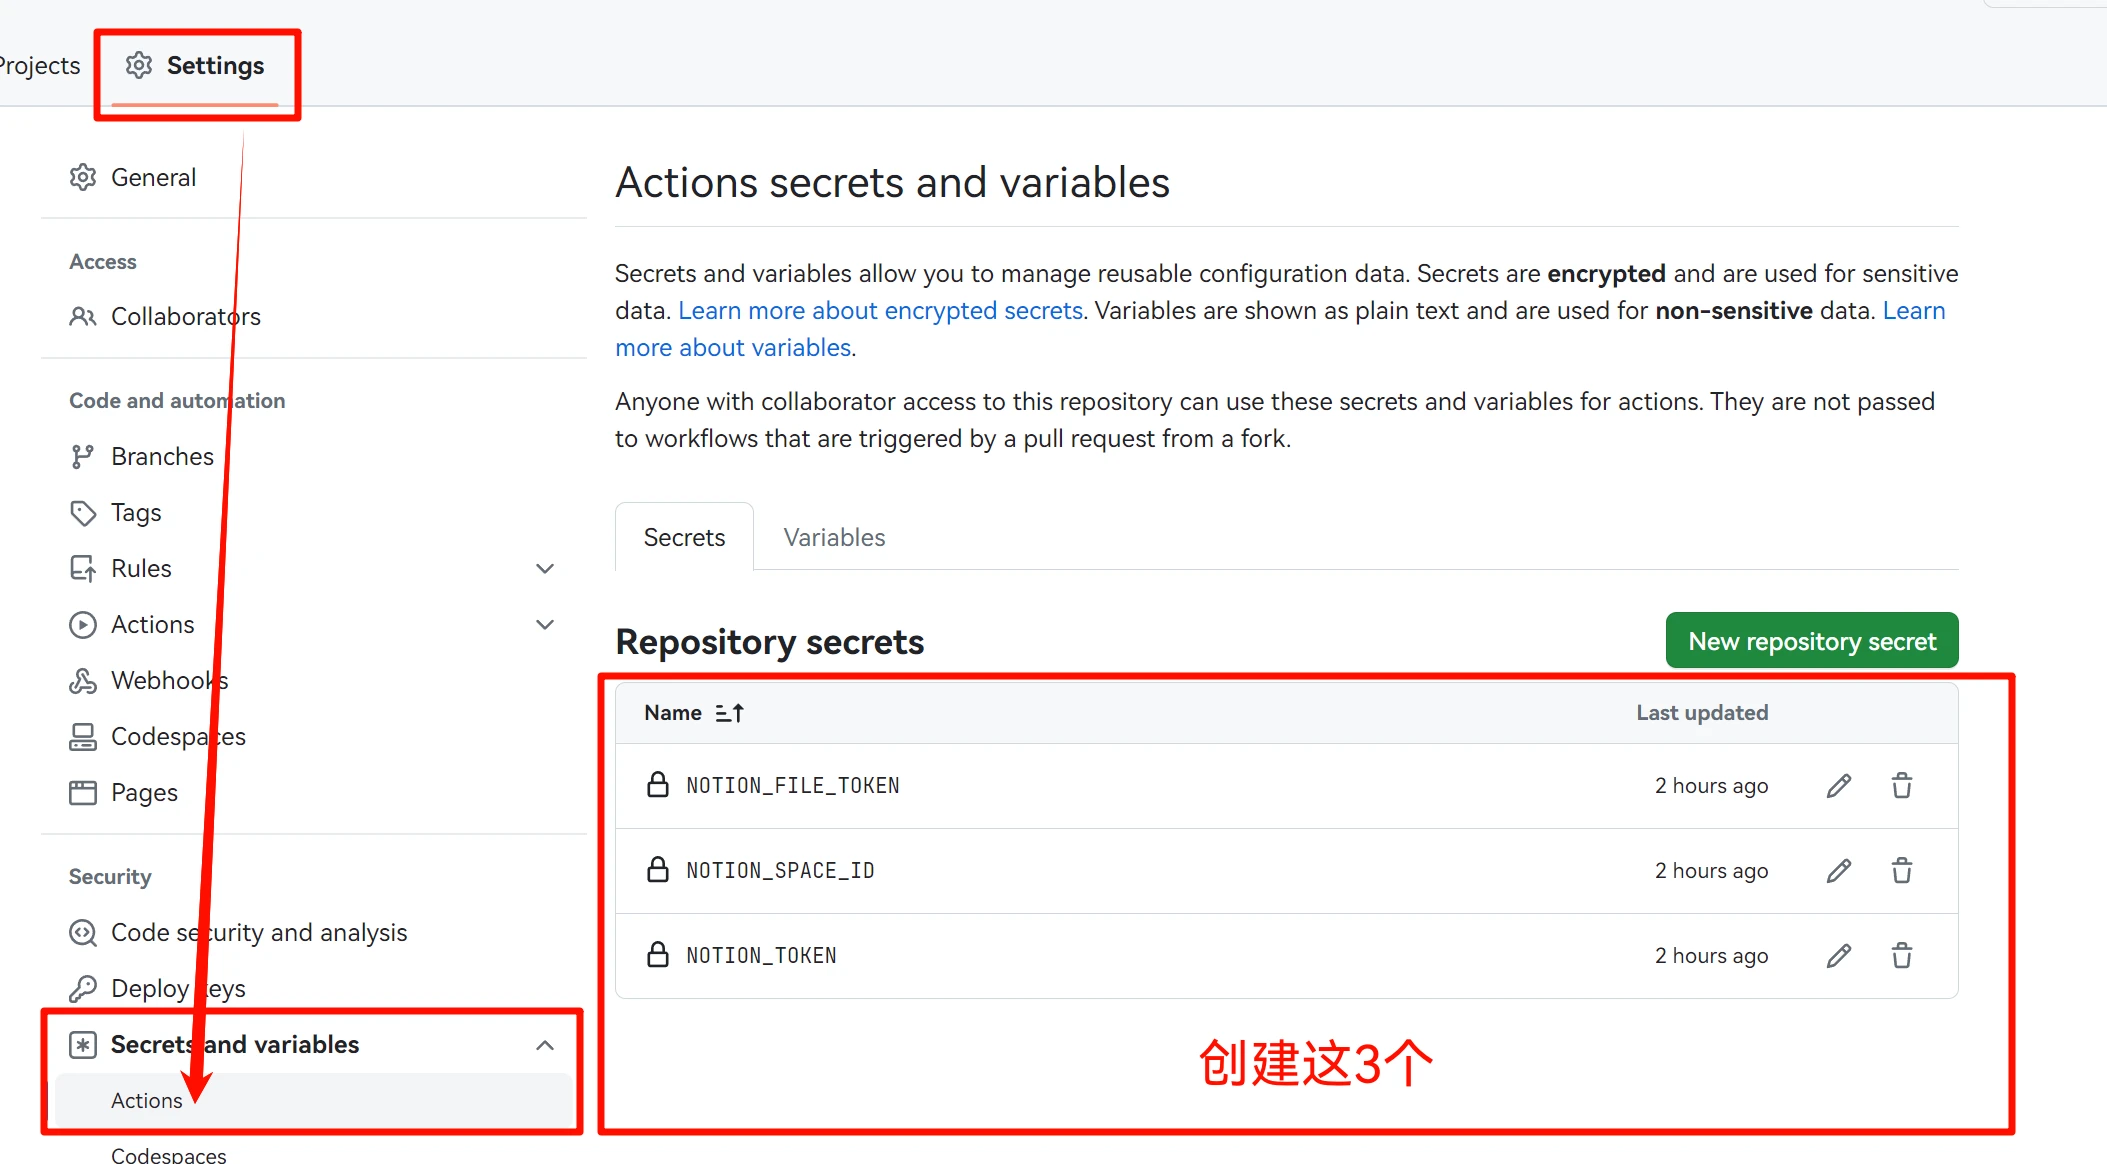Click the trash icon for NOTION_SPACE_ID

(1901, 871)
